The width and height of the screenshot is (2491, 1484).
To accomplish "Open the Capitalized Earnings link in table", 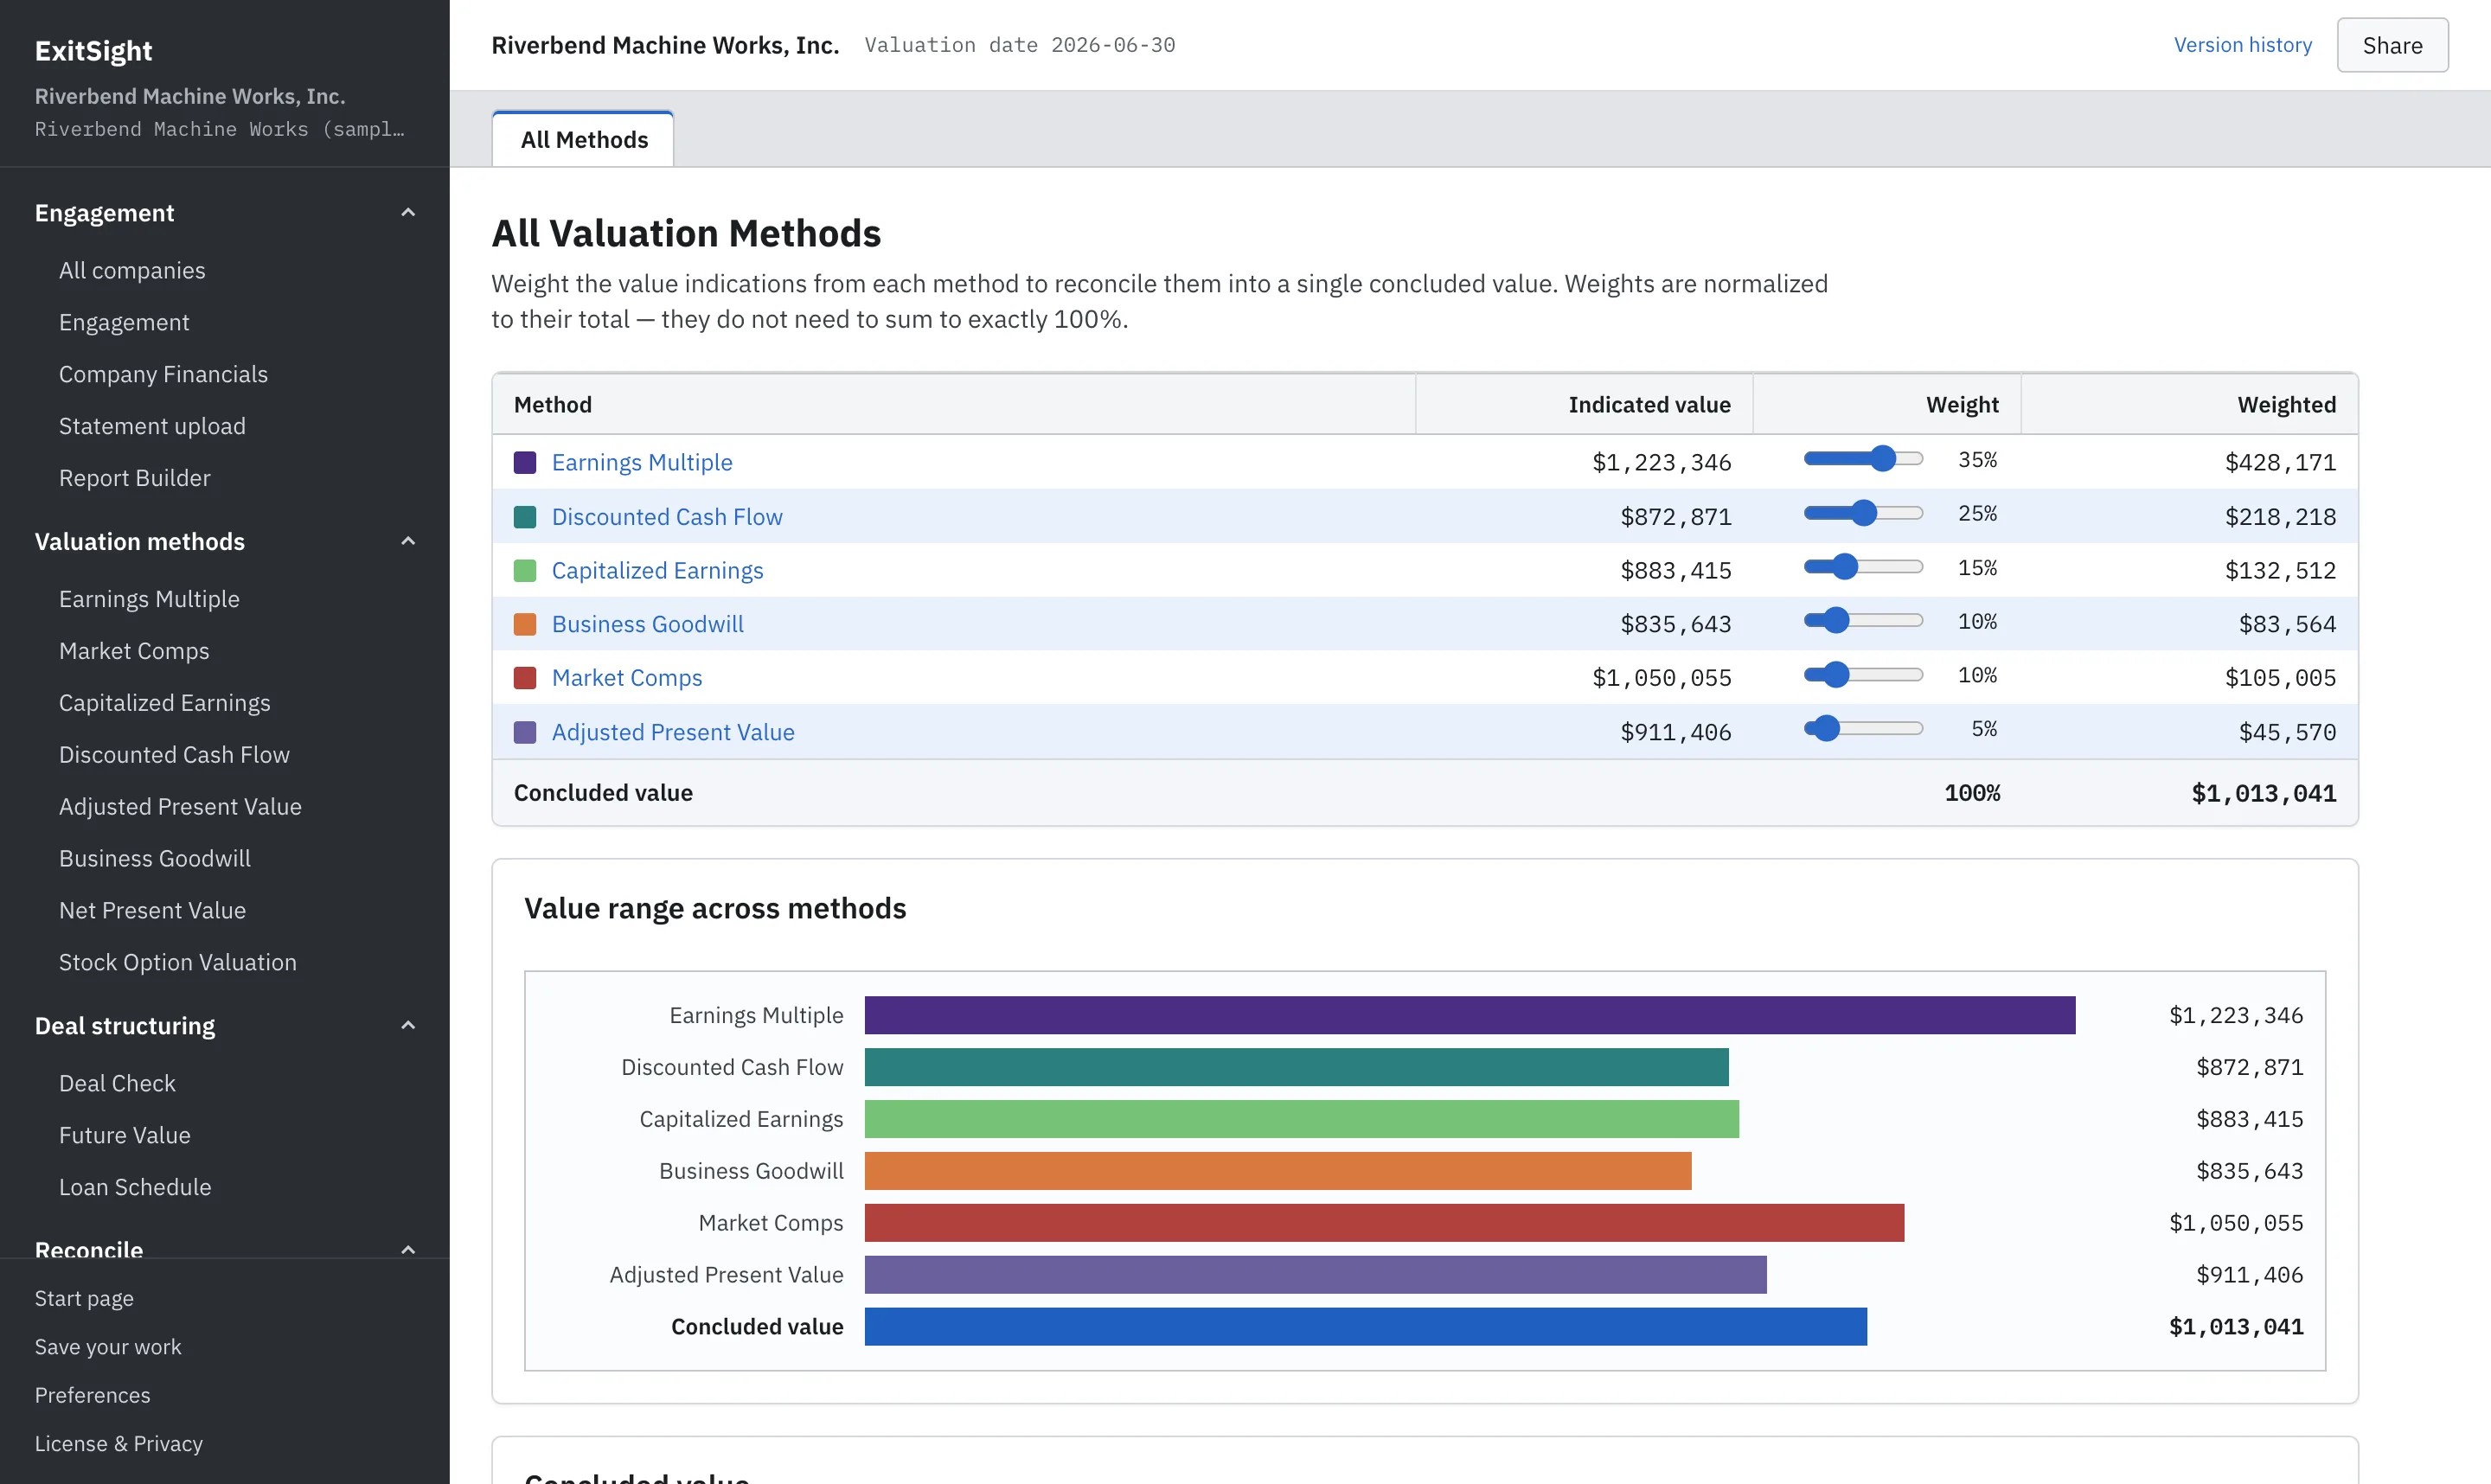I will coord(657,570).
